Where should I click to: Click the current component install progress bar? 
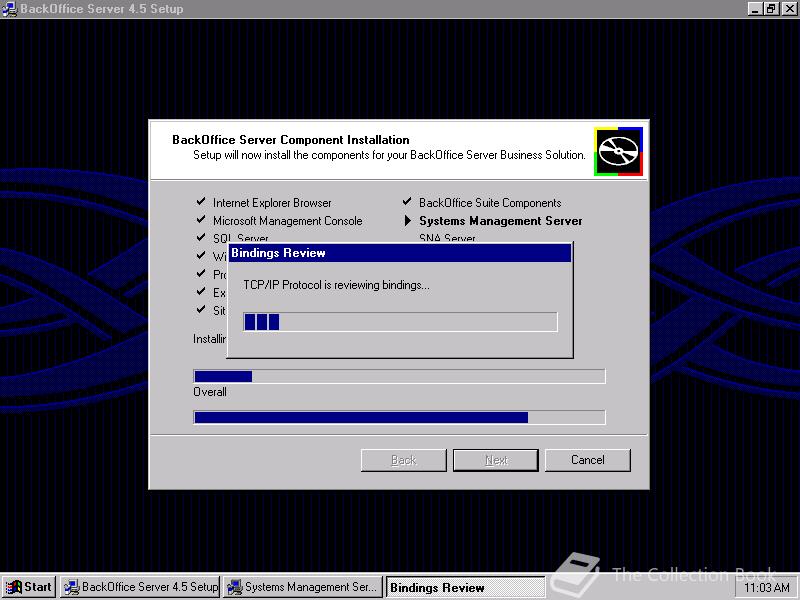pyautogui.click(x=399, y=376)
